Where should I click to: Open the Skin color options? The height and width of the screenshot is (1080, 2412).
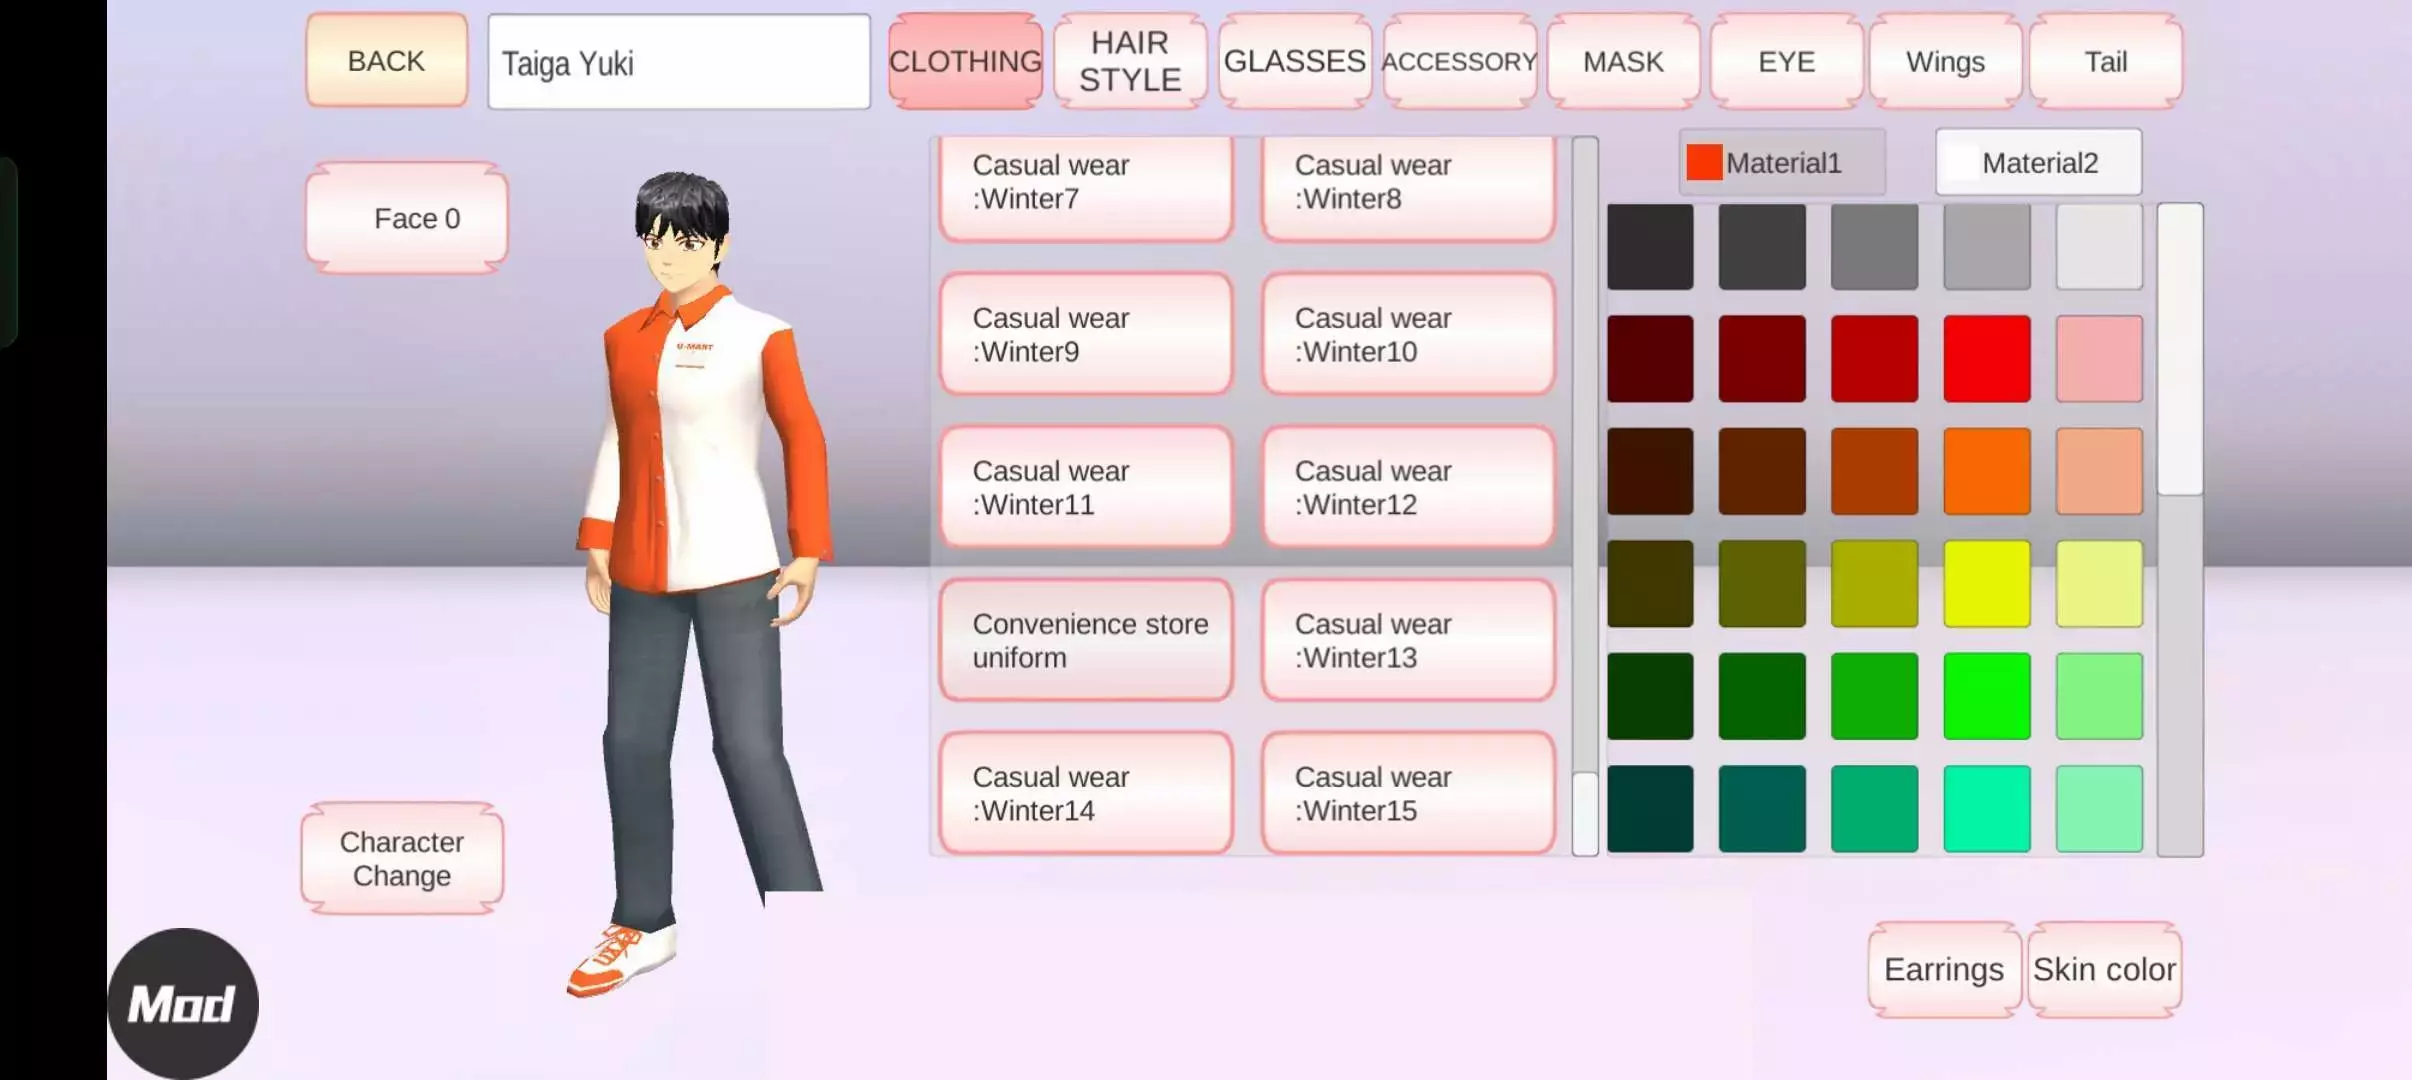(2104, 969)
